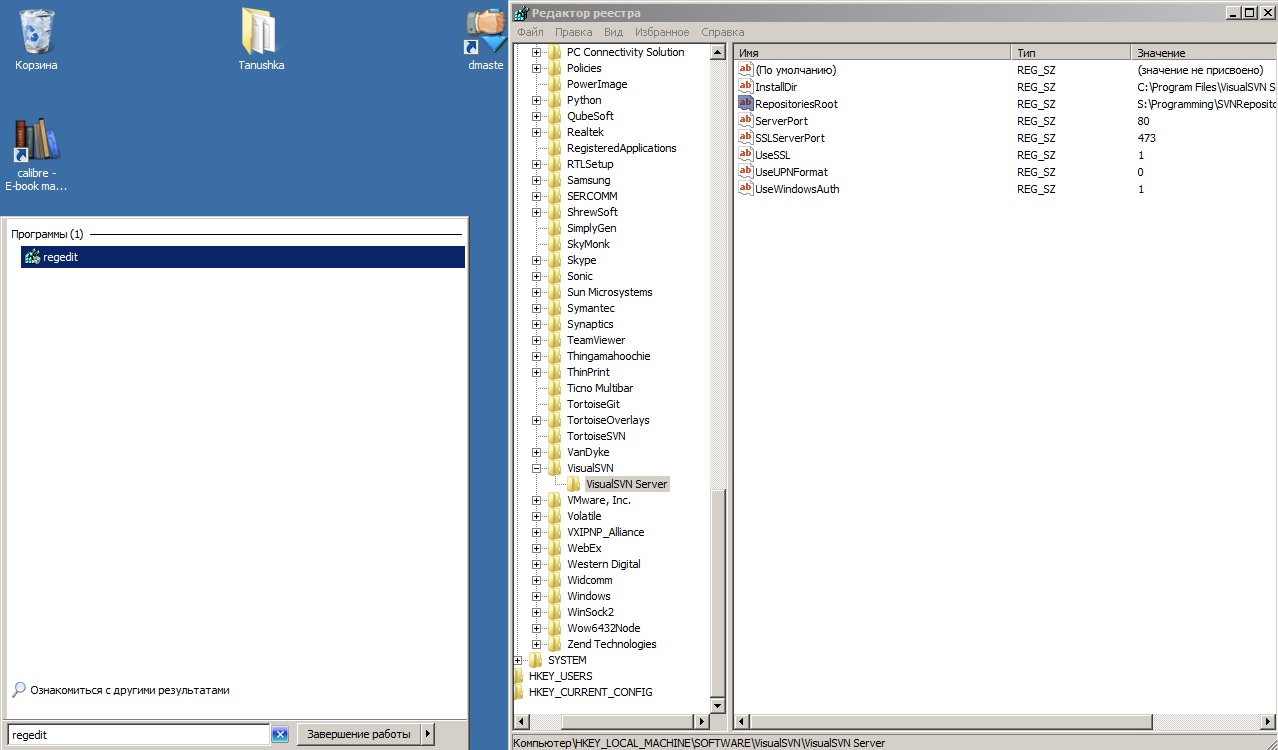The image size is (1278, 750).
Task: Click the Завершение работы shutdown button
Action: (x=358, y=734)
